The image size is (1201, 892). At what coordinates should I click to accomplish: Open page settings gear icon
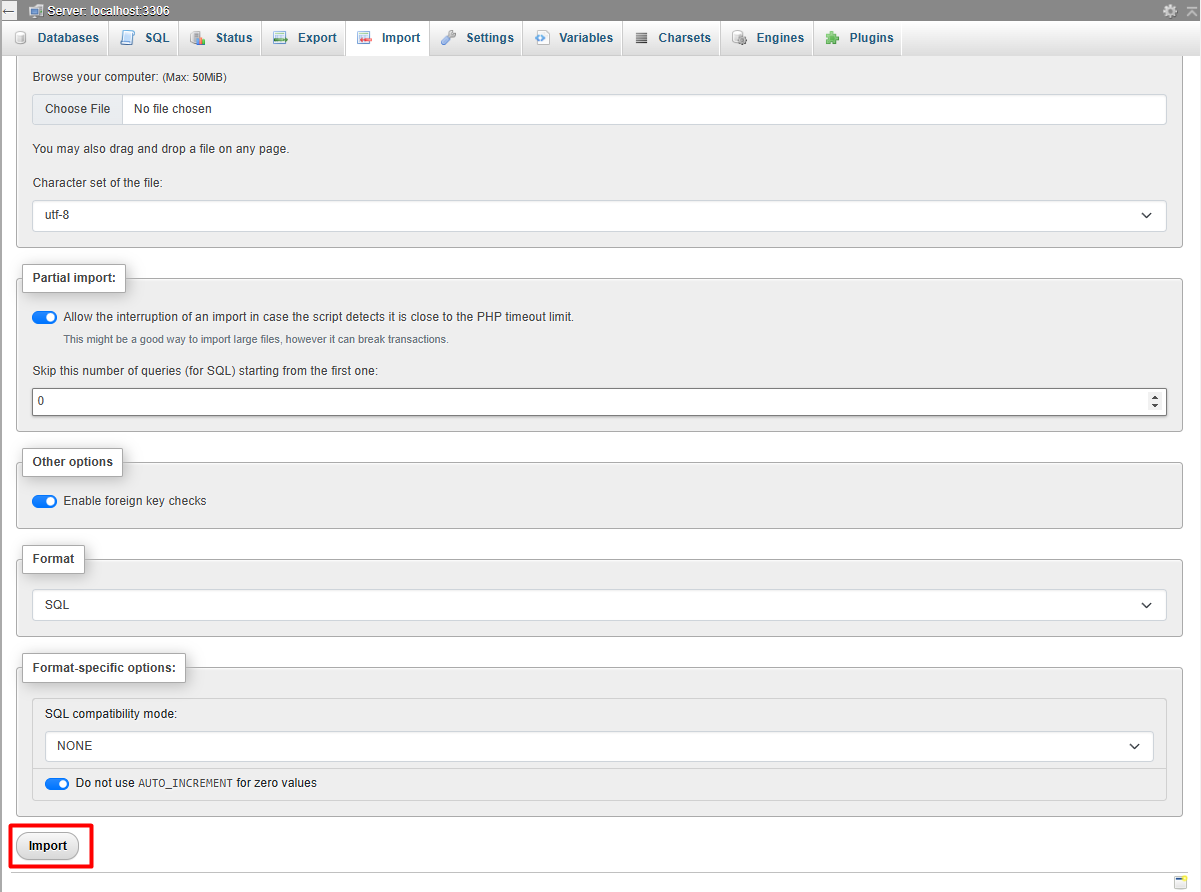1170,10
